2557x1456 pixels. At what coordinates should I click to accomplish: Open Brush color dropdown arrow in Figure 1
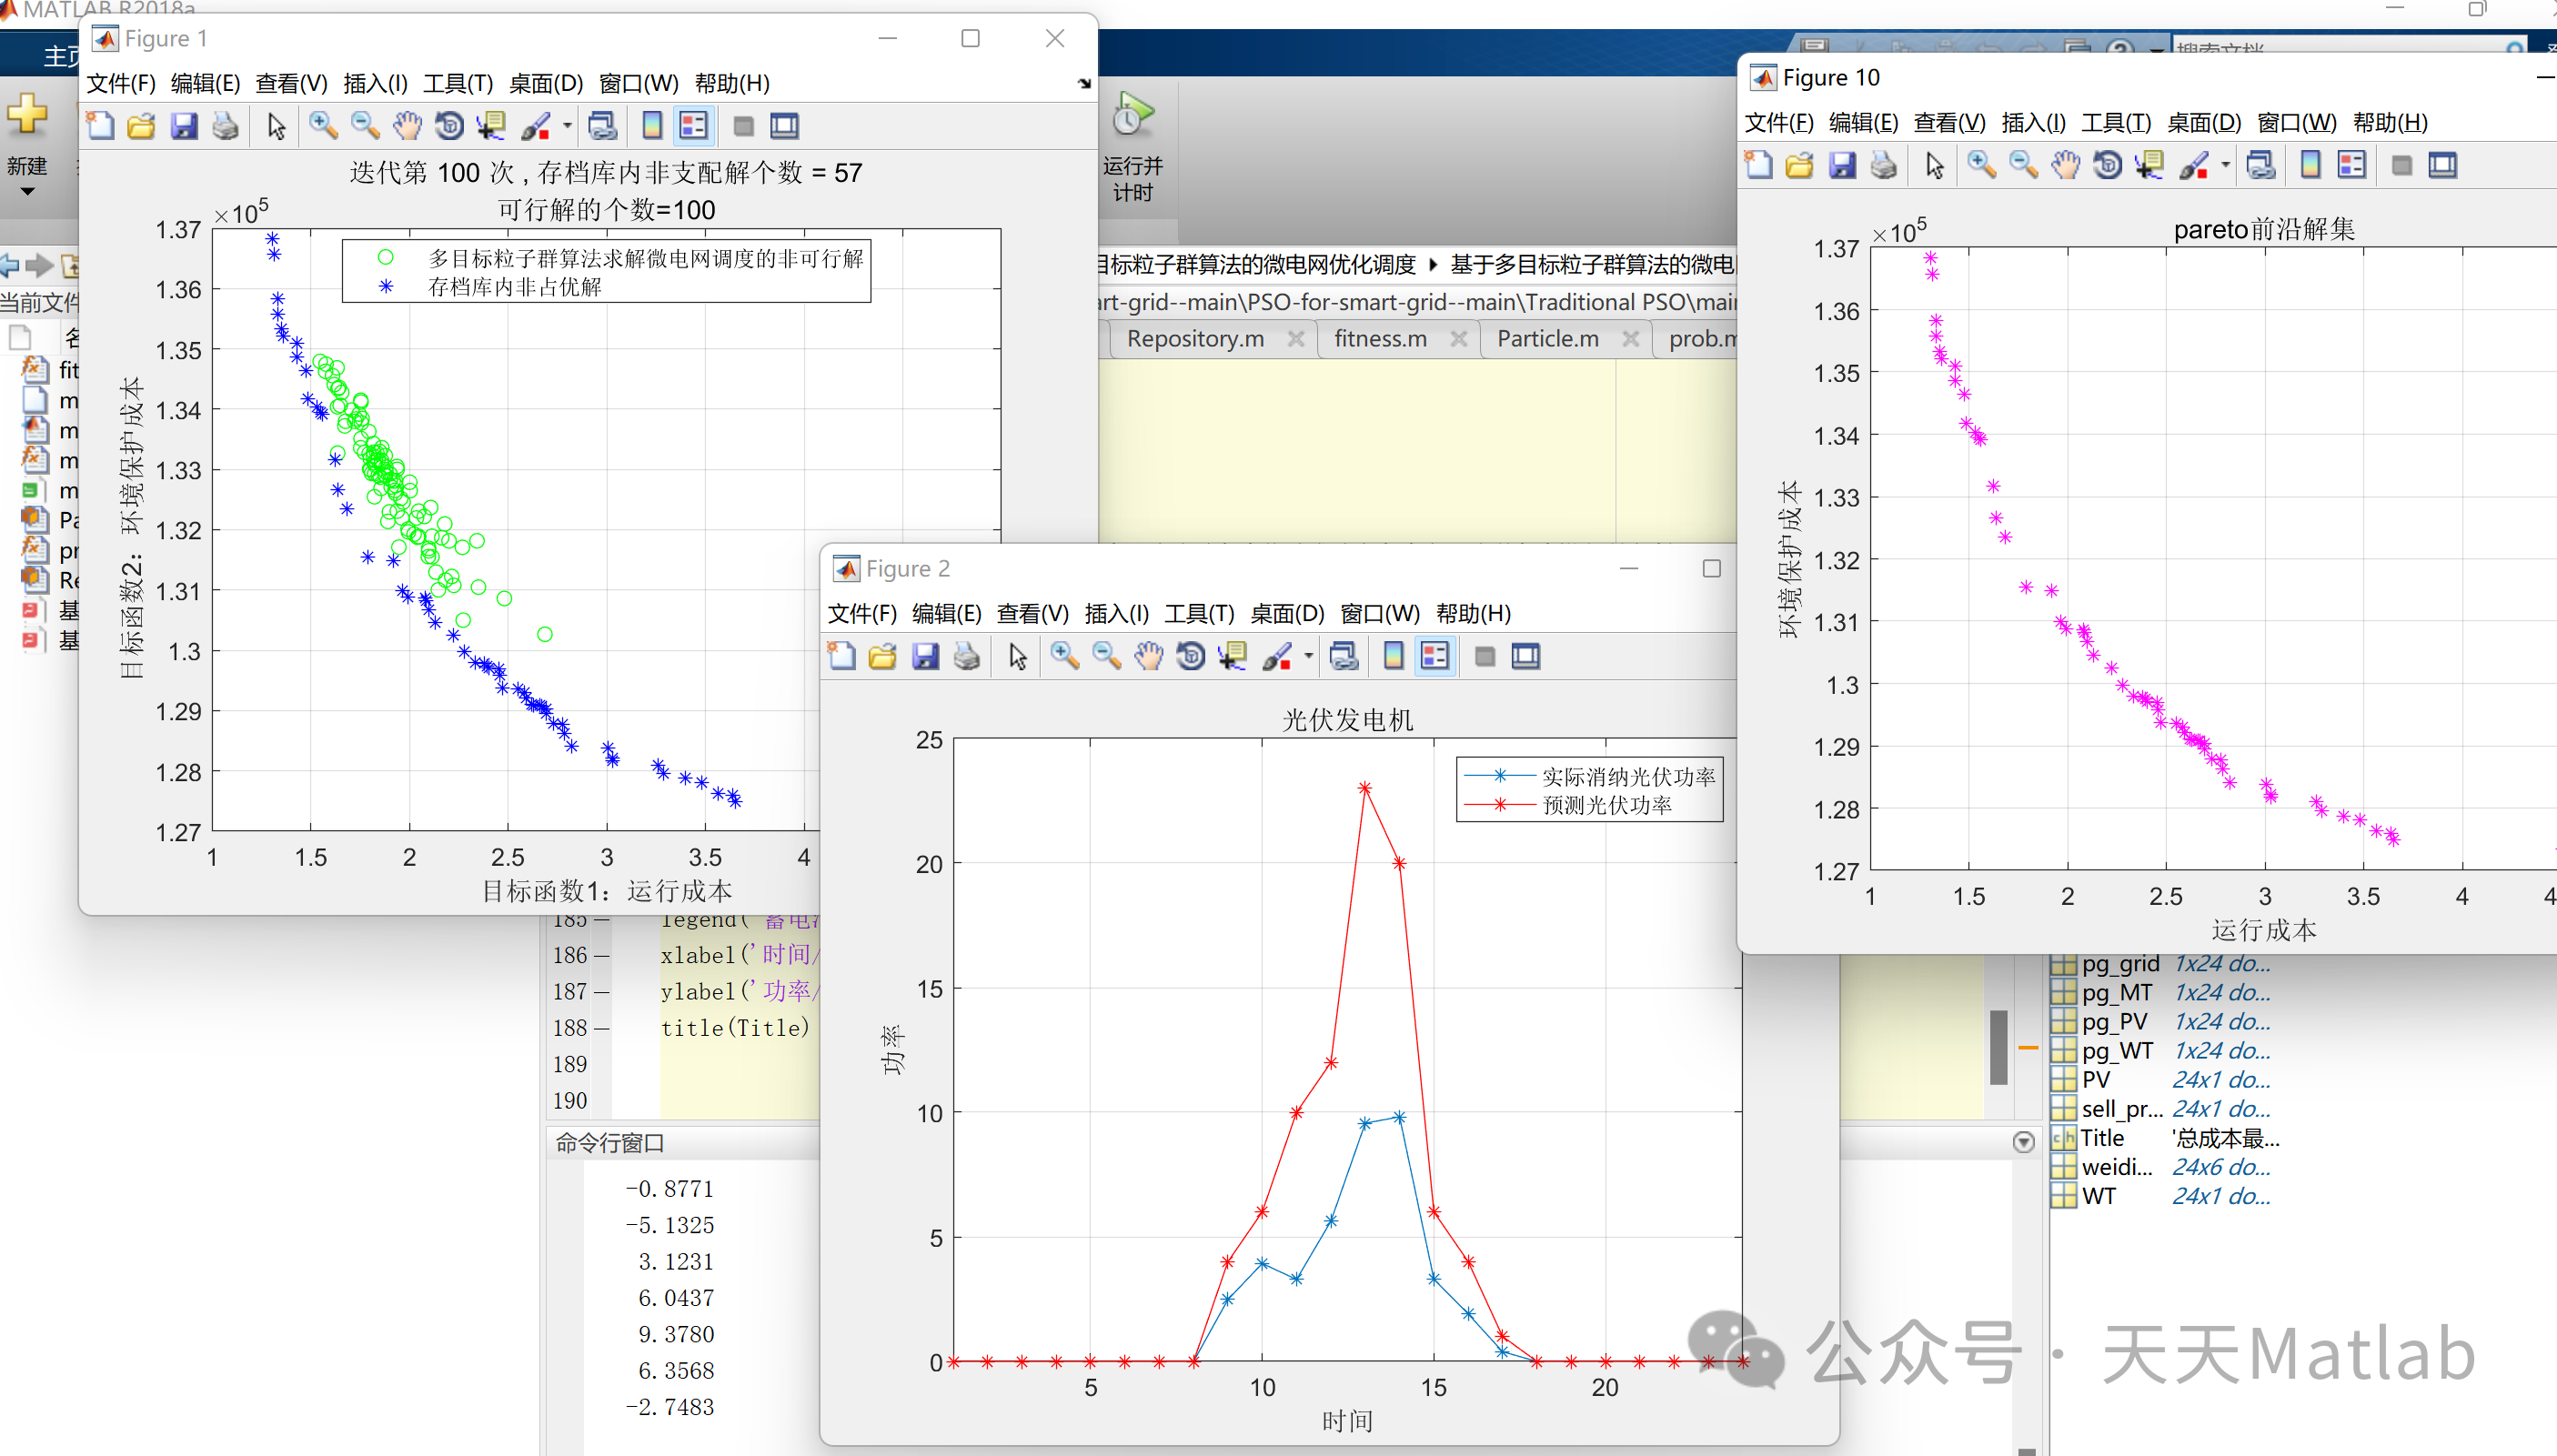tap(567, 126)
